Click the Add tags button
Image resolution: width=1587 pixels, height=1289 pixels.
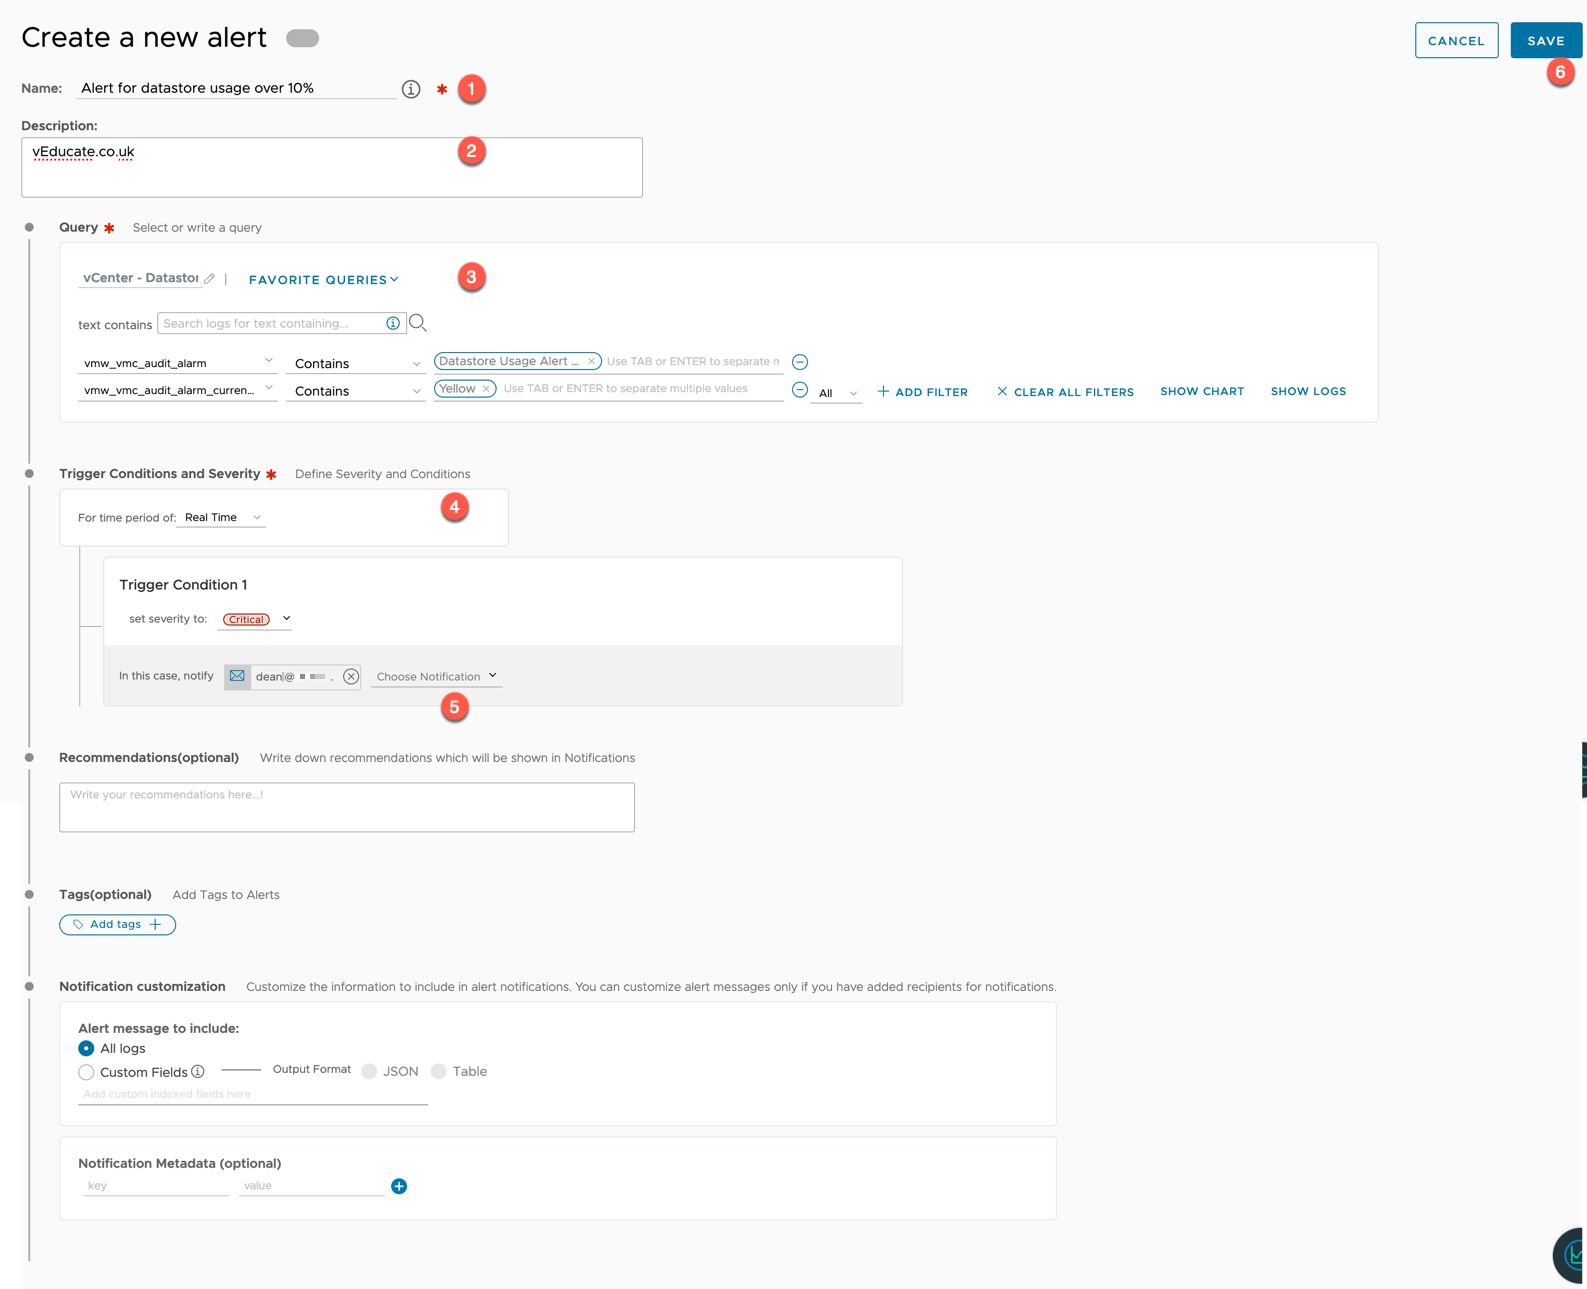[117, 925]
